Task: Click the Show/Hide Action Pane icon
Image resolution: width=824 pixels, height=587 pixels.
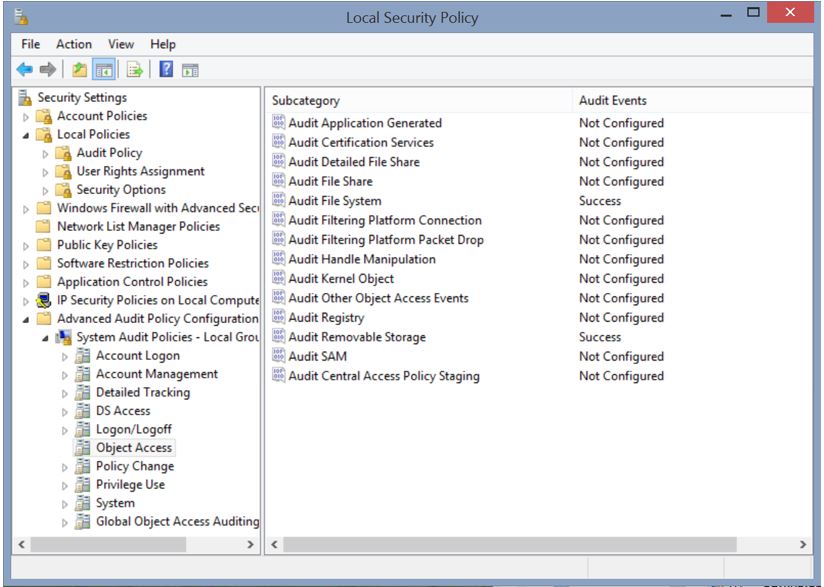Action: pos(190,69)
